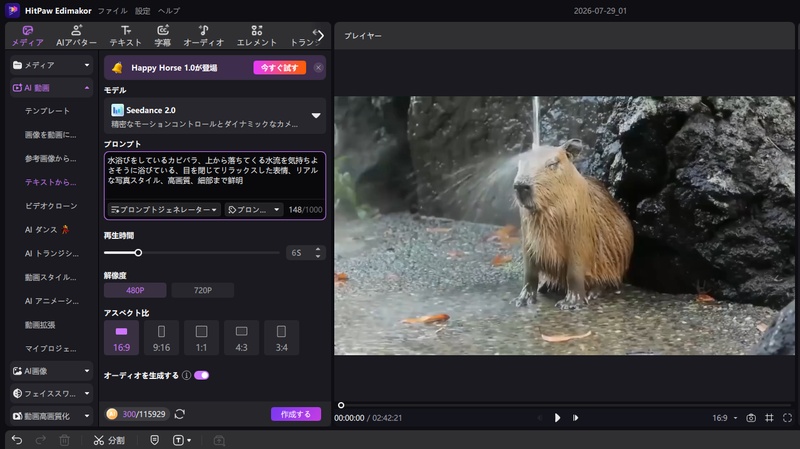Click the HitPaw Edimakor logo icon

(x=13, y=10)
